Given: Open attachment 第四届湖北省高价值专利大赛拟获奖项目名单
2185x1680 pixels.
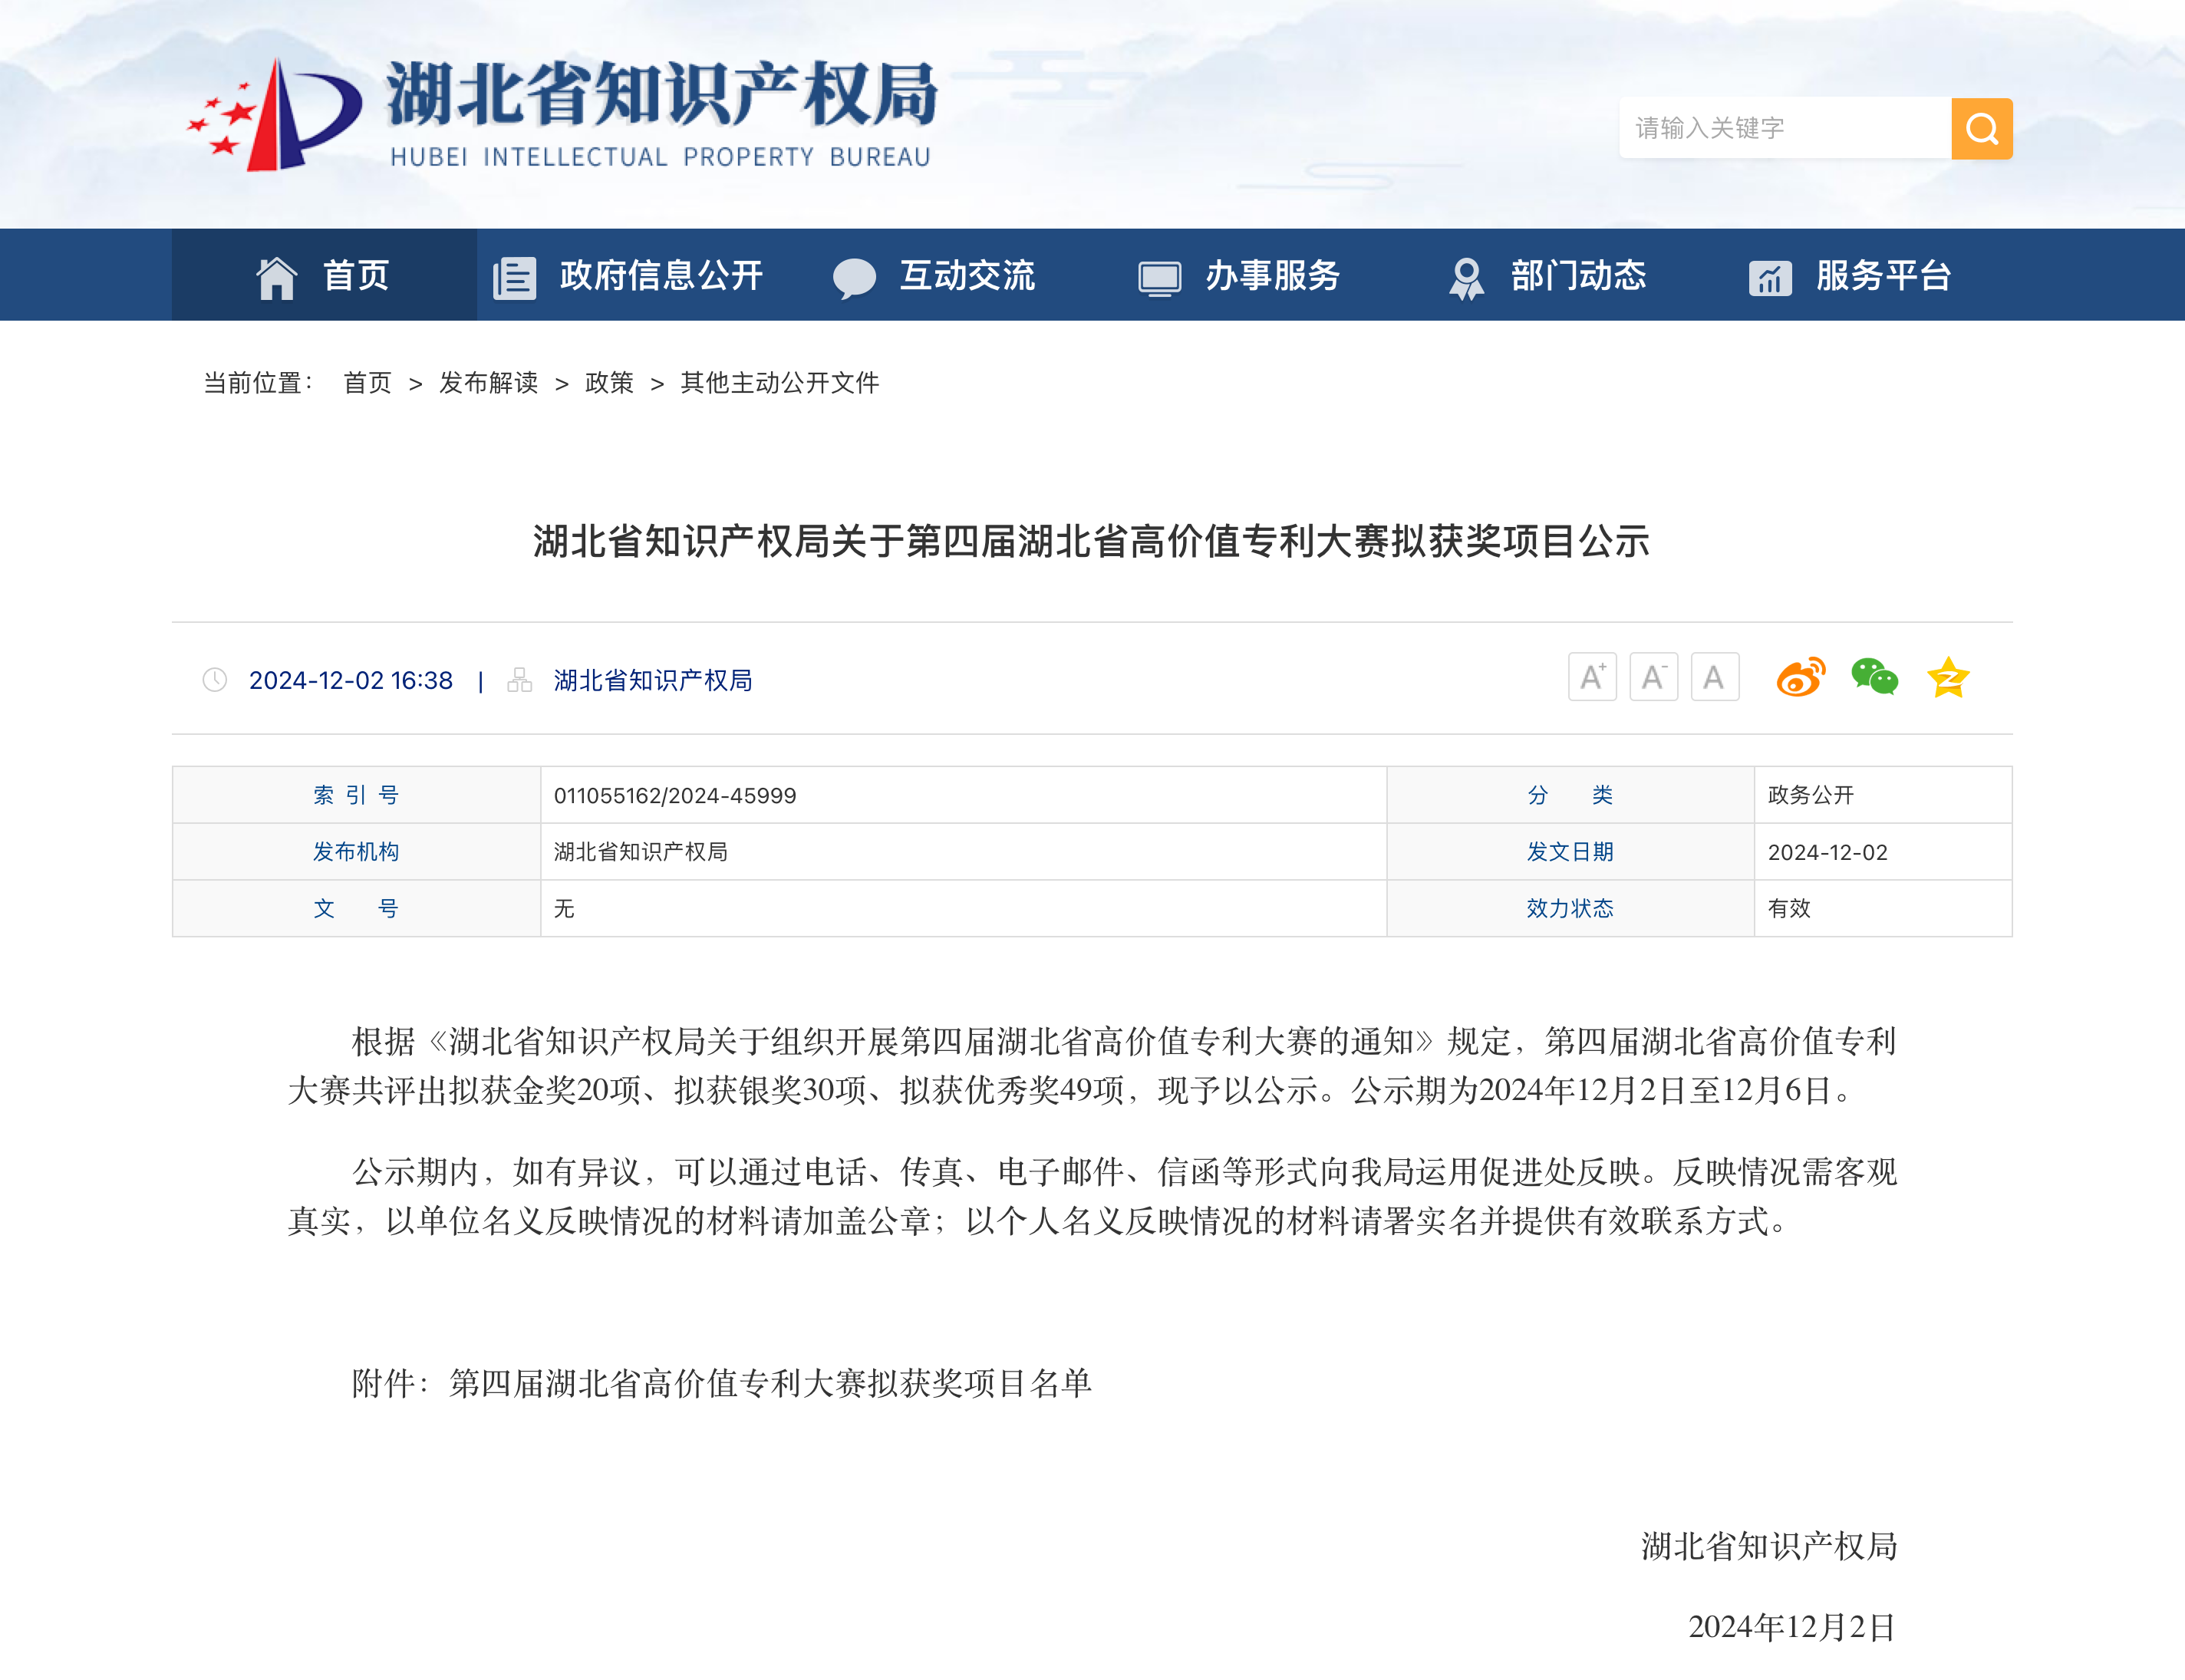Looking at the screenshot, I should pos(770,1383).
